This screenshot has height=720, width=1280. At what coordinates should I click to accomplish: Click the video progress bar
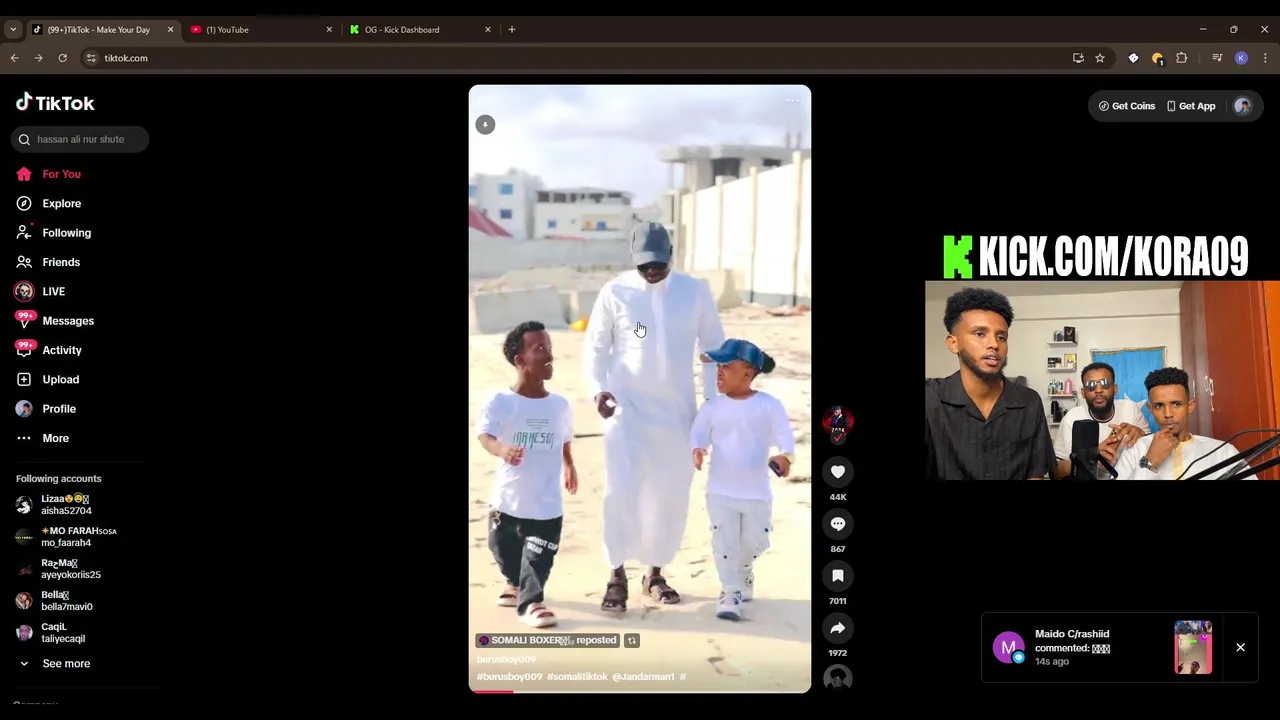click(640, 691)
